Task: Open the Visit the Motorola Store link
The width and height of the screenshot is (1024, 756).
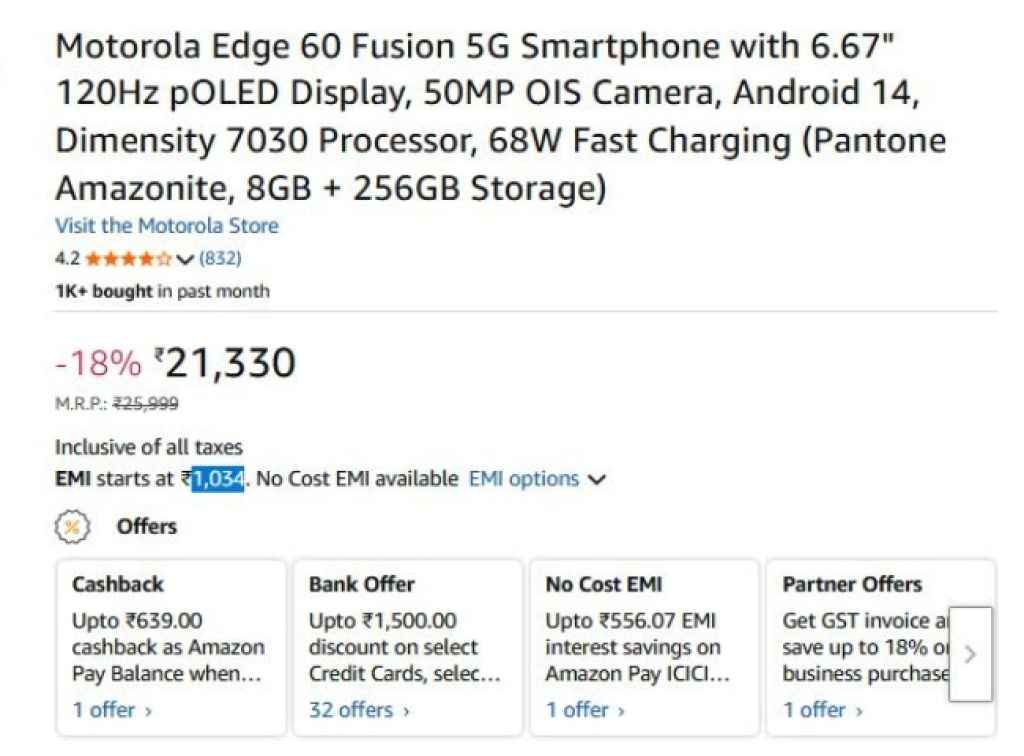Action: [166, 226]
